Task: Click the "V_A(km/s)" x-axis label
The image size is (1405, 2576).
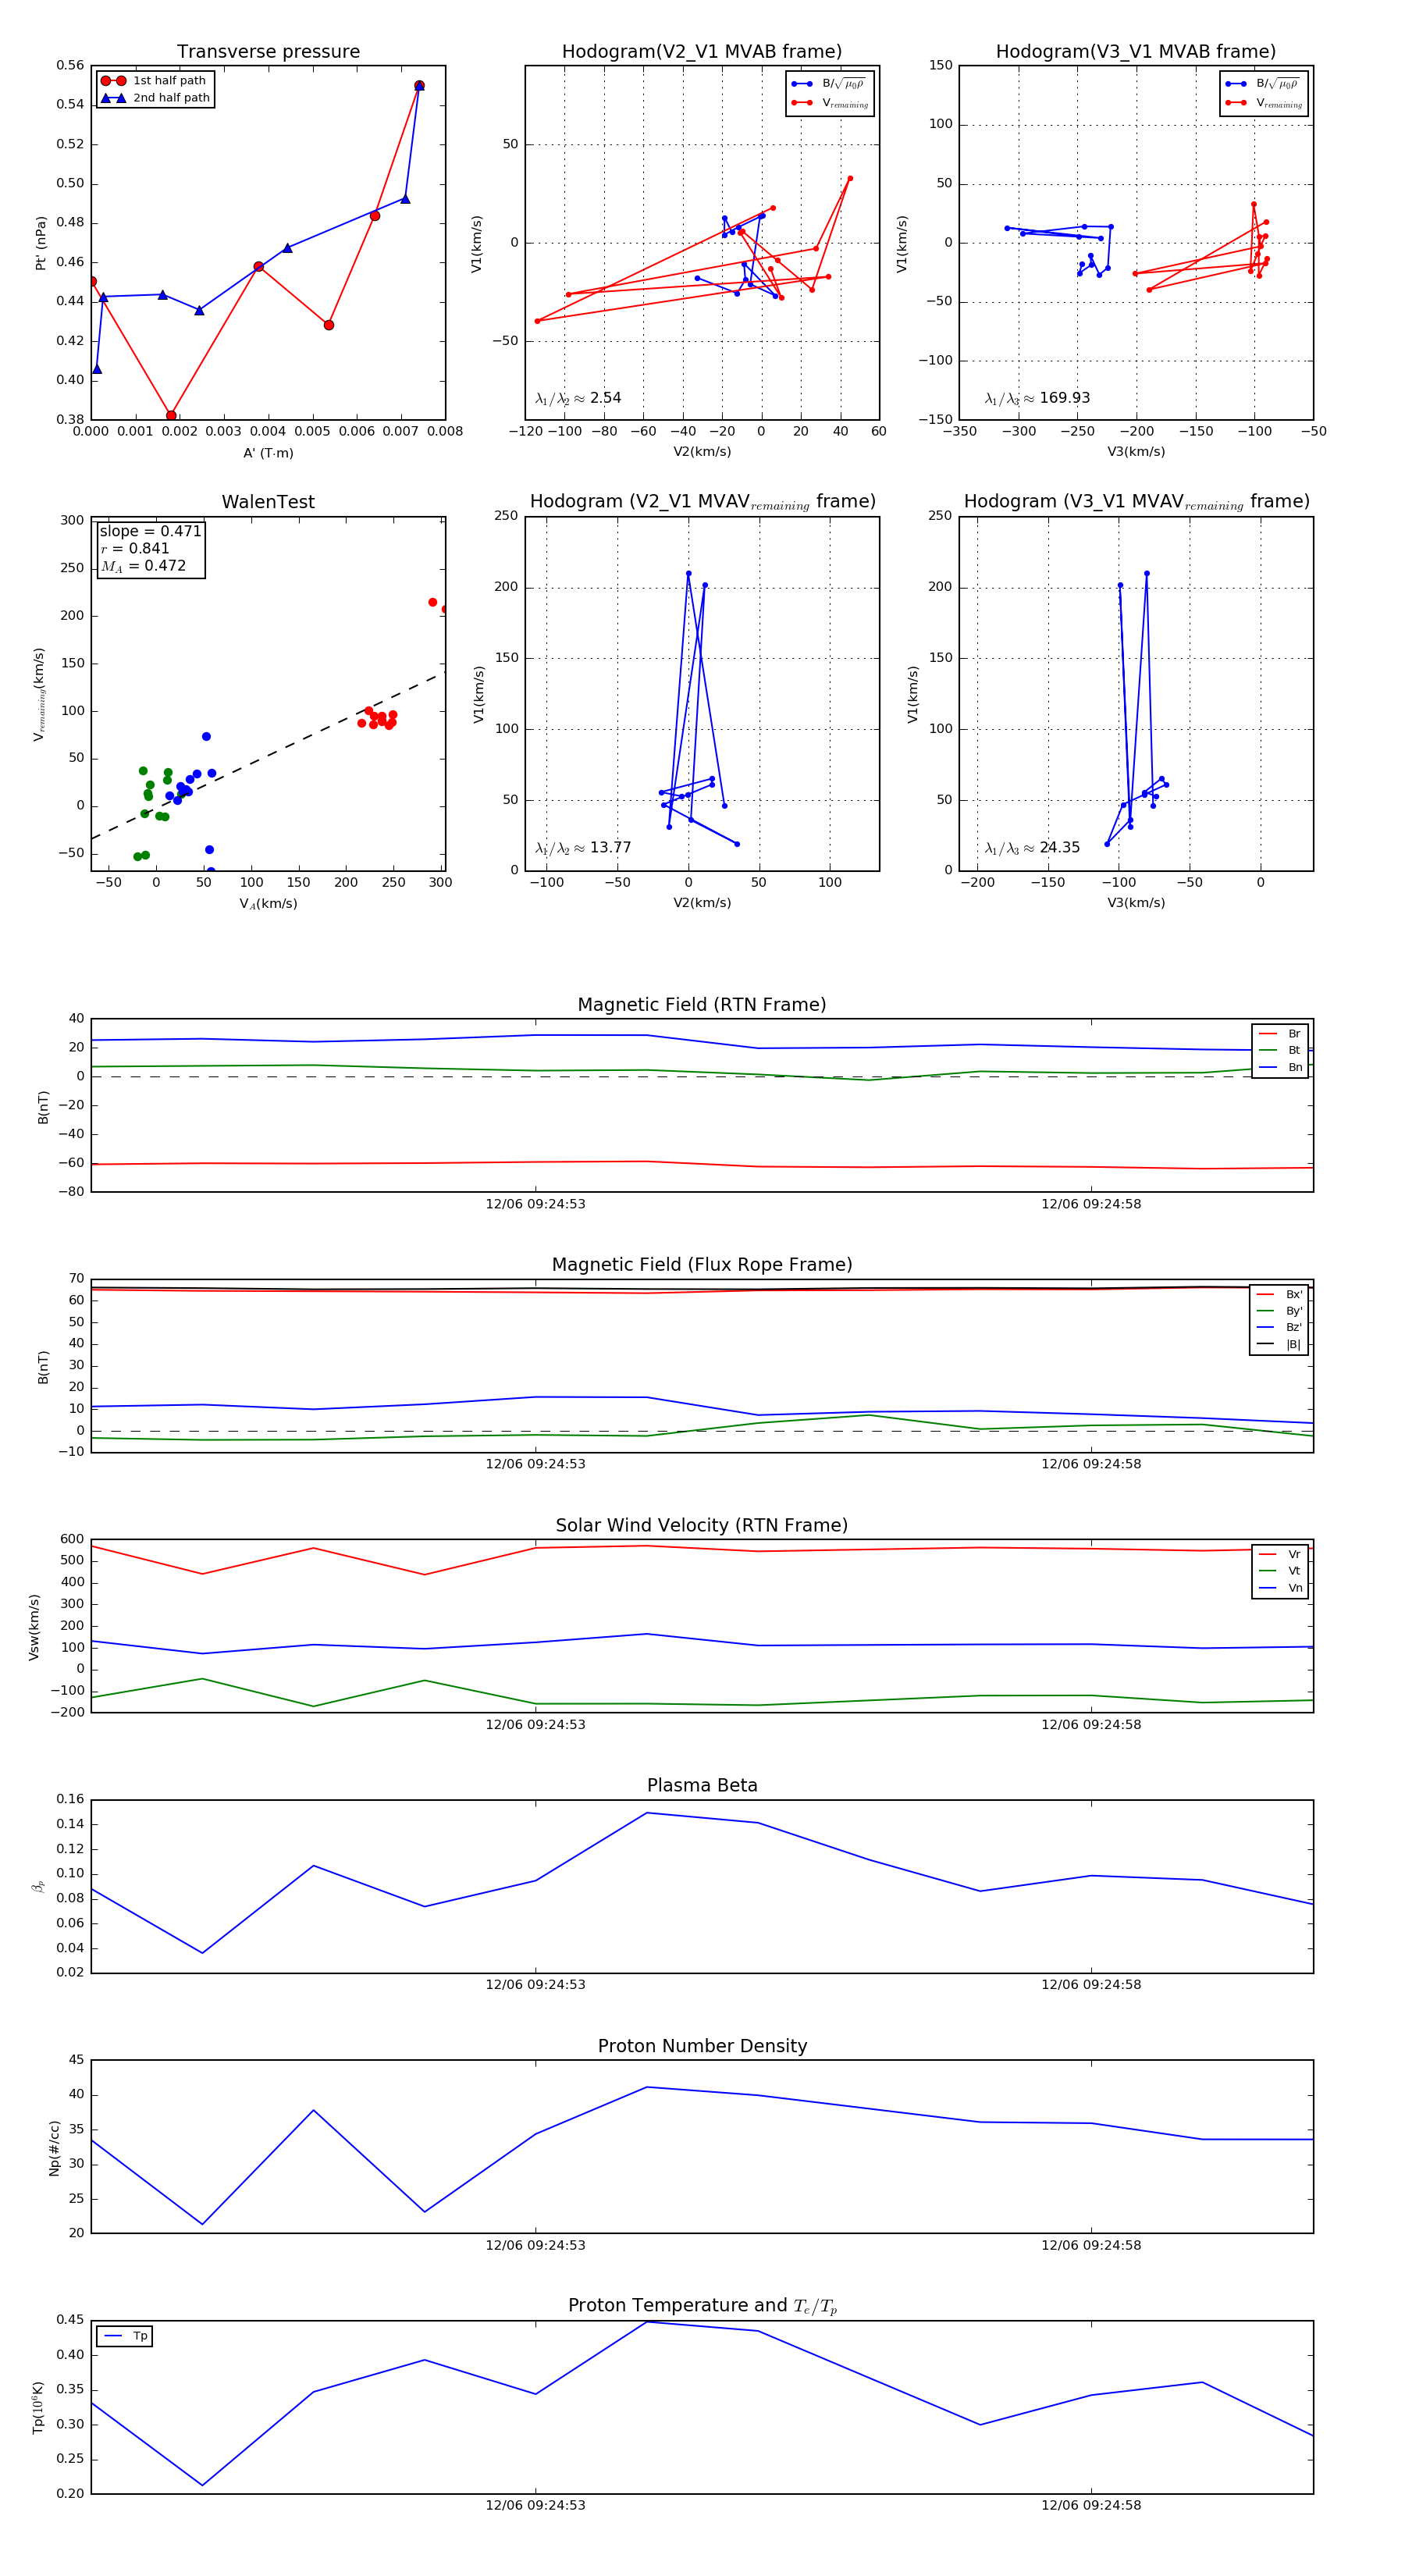Action: click(268, 904)
